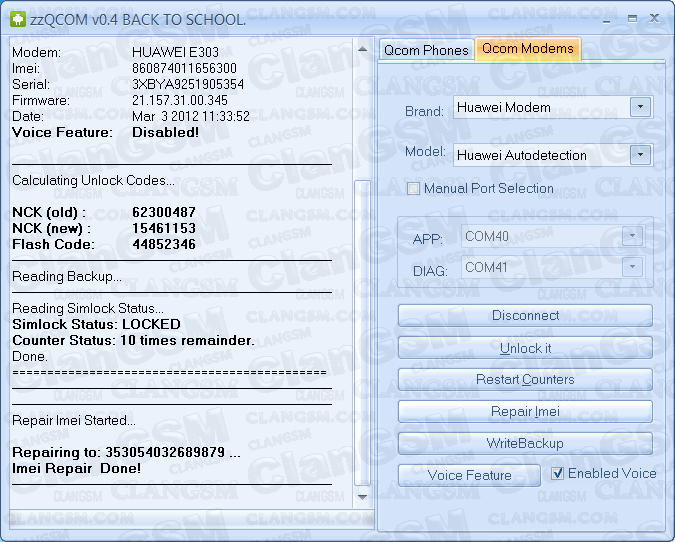This screenshot has height=542, width=675.
Task: Uncheck the Enabled Voice checkbox
Action: [557, 474]
